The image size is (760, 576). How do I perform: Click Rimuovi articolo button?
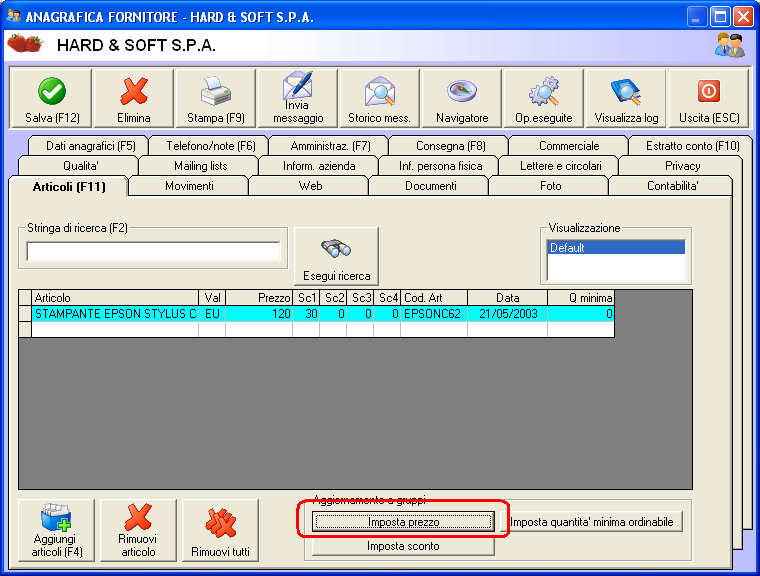pos(138,530)
